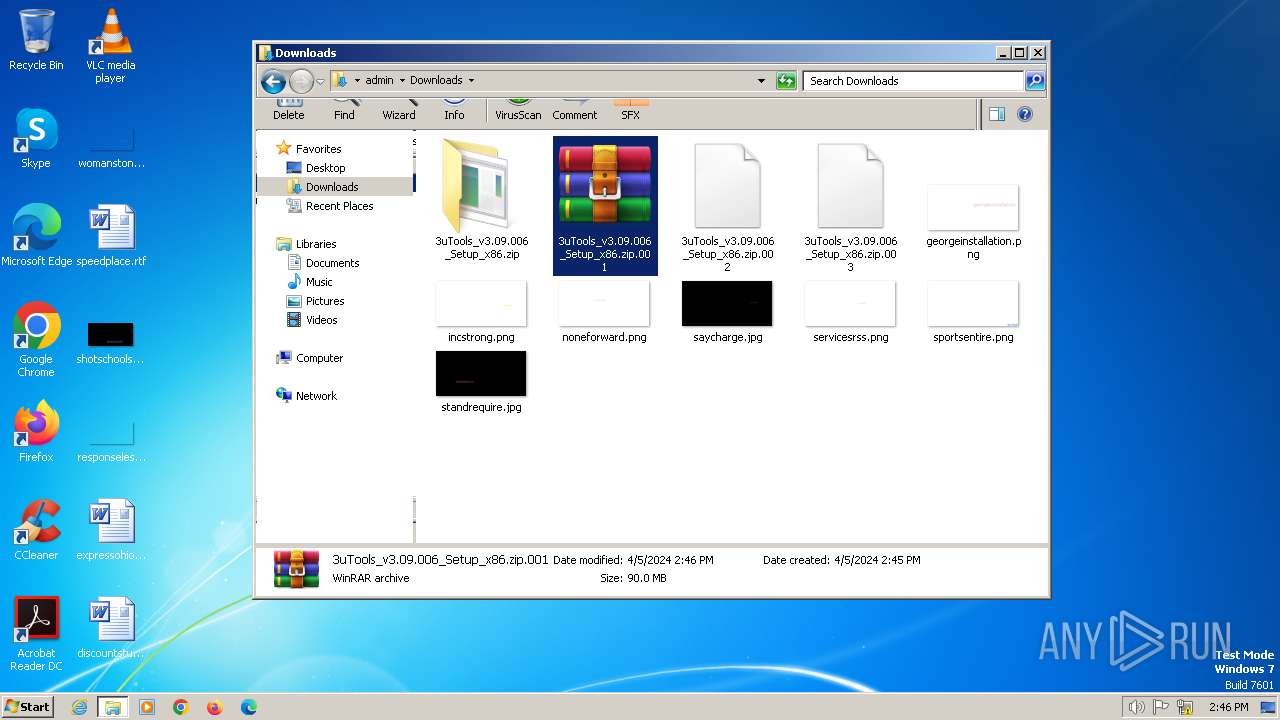Open the Microsoft Edge desktop shortcut
Image resolution: width=1280 pixels, height=720 pixels.
37,236
